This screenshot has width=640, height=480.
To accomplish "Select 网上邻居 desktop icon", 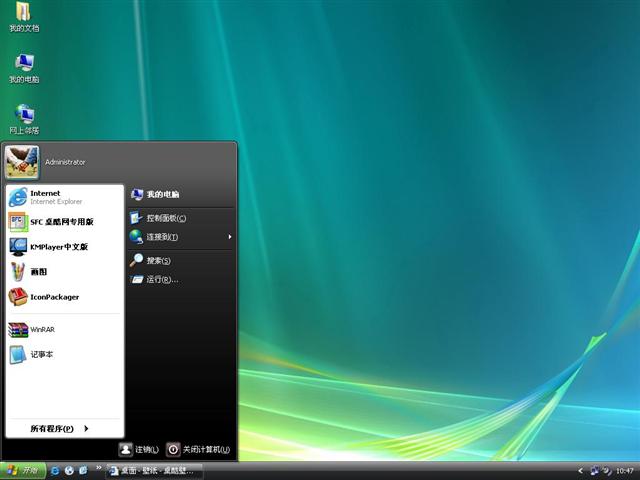I will [24, 119].
